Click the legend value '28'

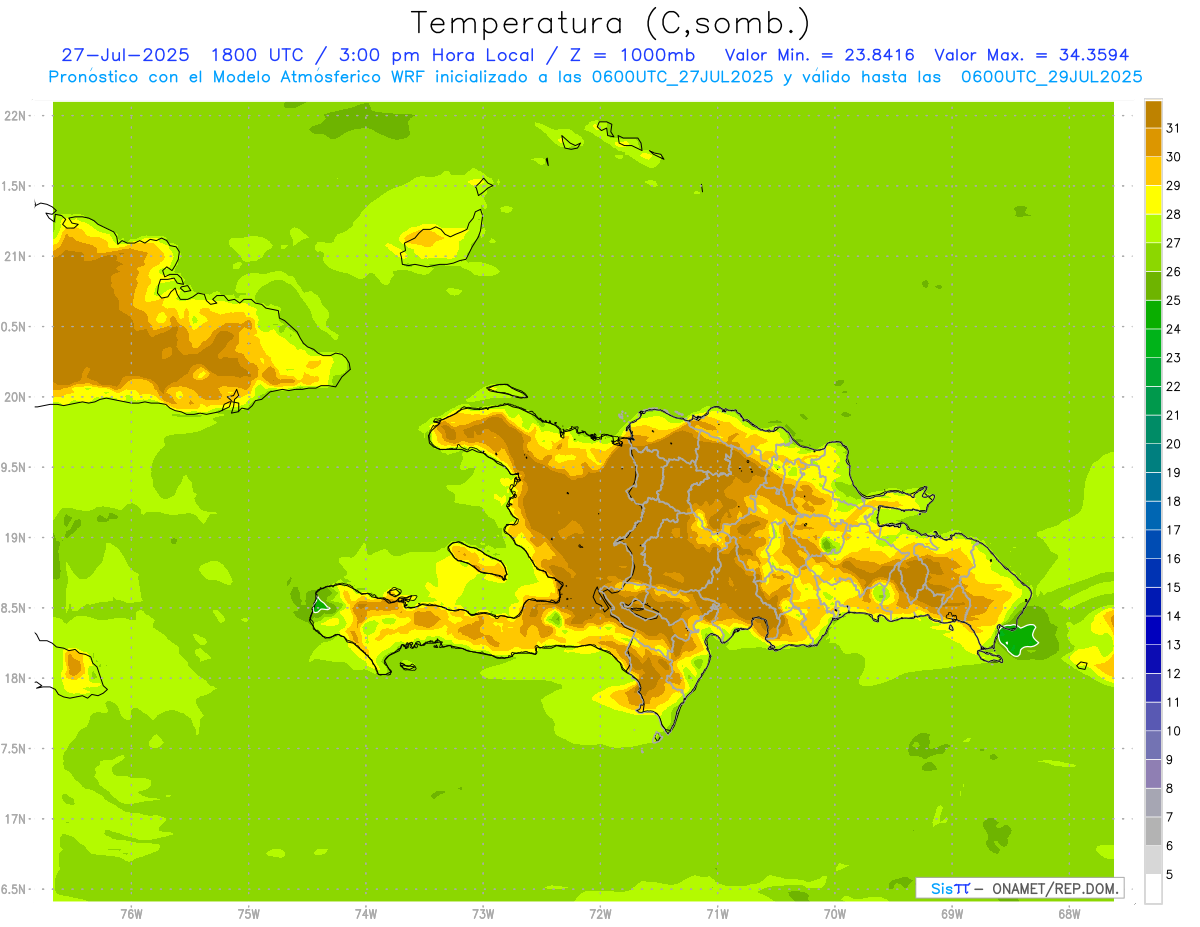1173,214
